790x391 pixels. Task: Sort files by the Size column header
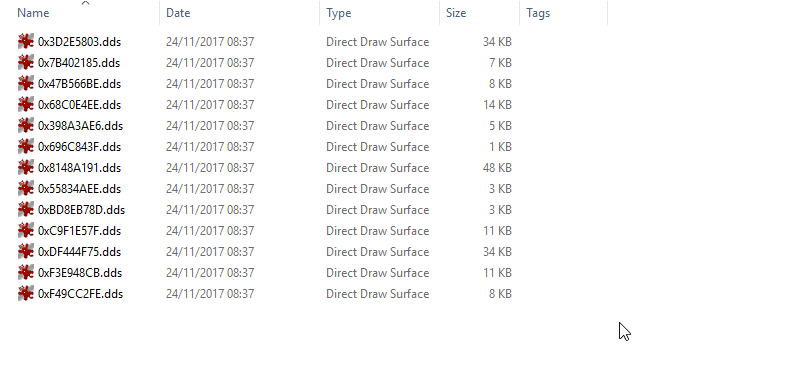(456, 13)
